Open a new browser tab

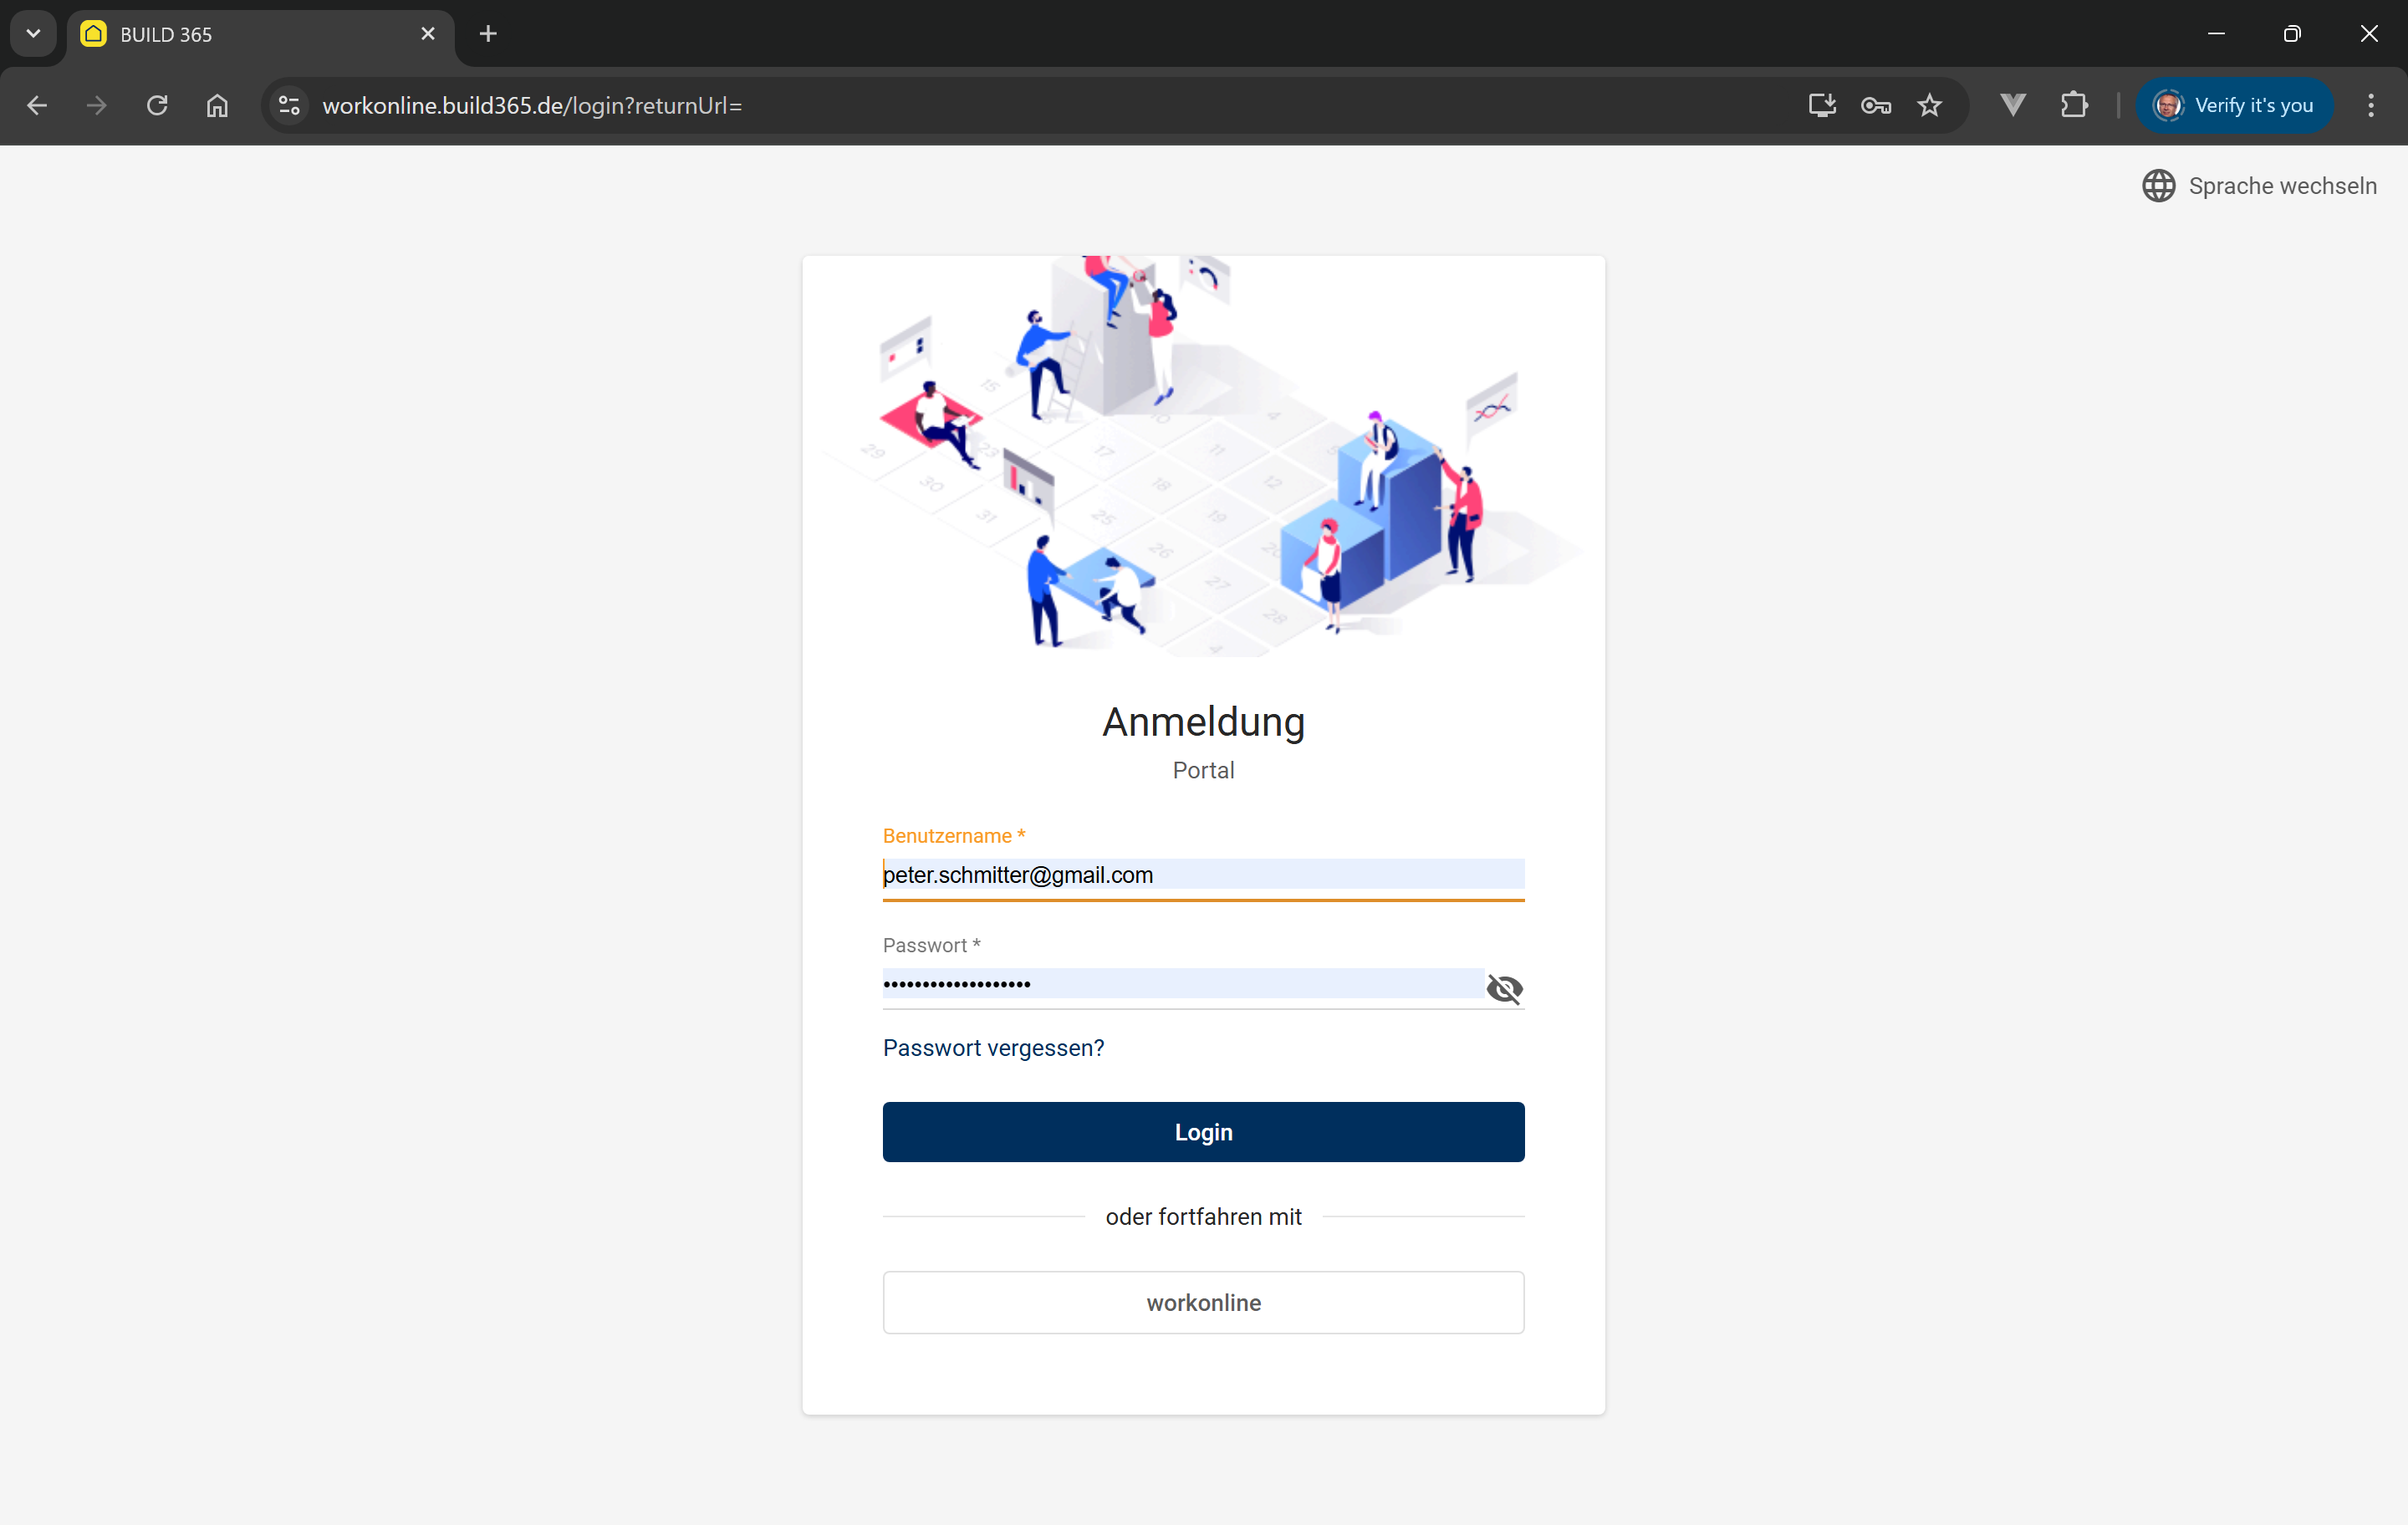click(x=488, y=34)
